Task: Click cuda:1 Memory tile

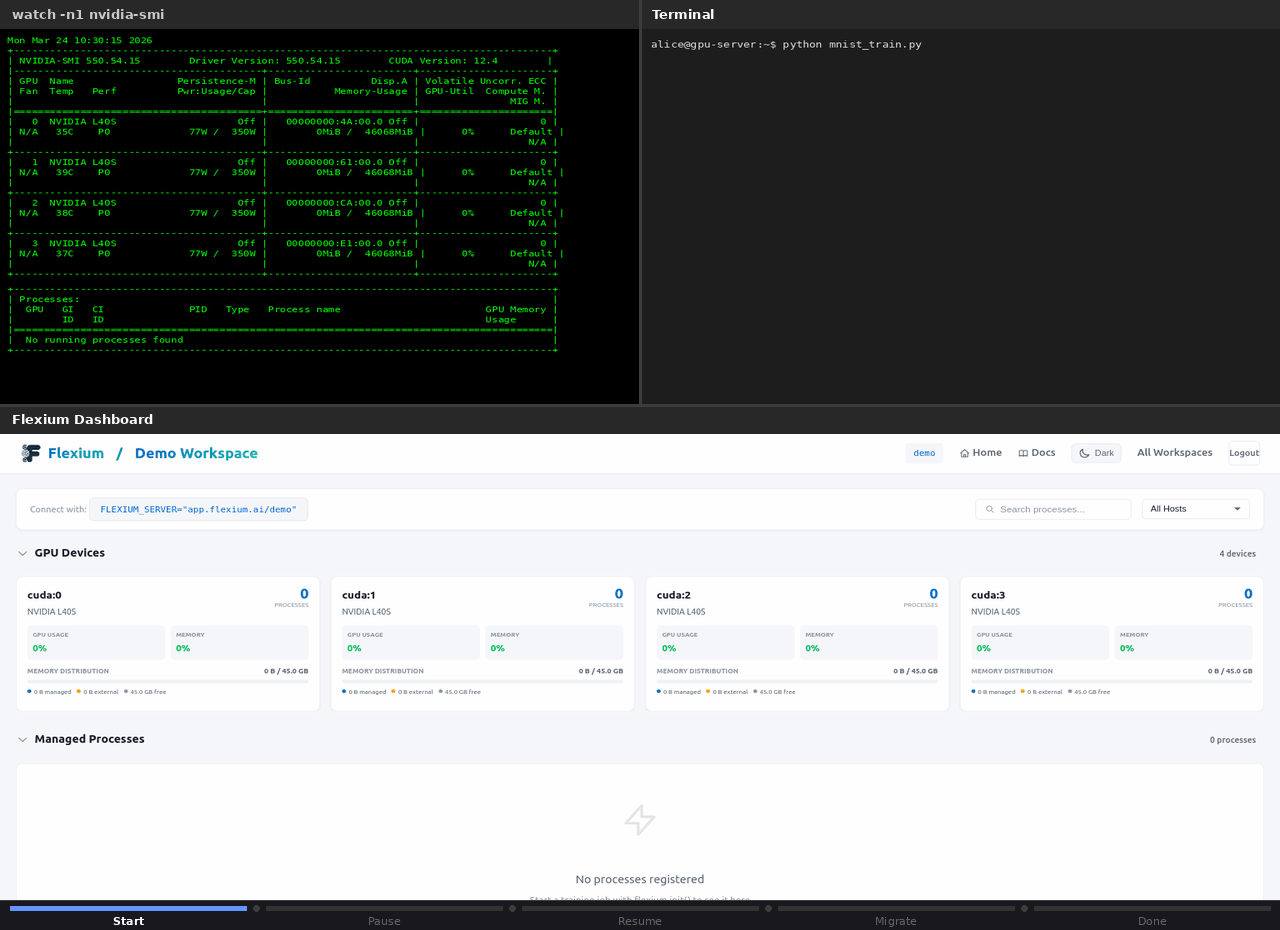Action: (554, 642)
